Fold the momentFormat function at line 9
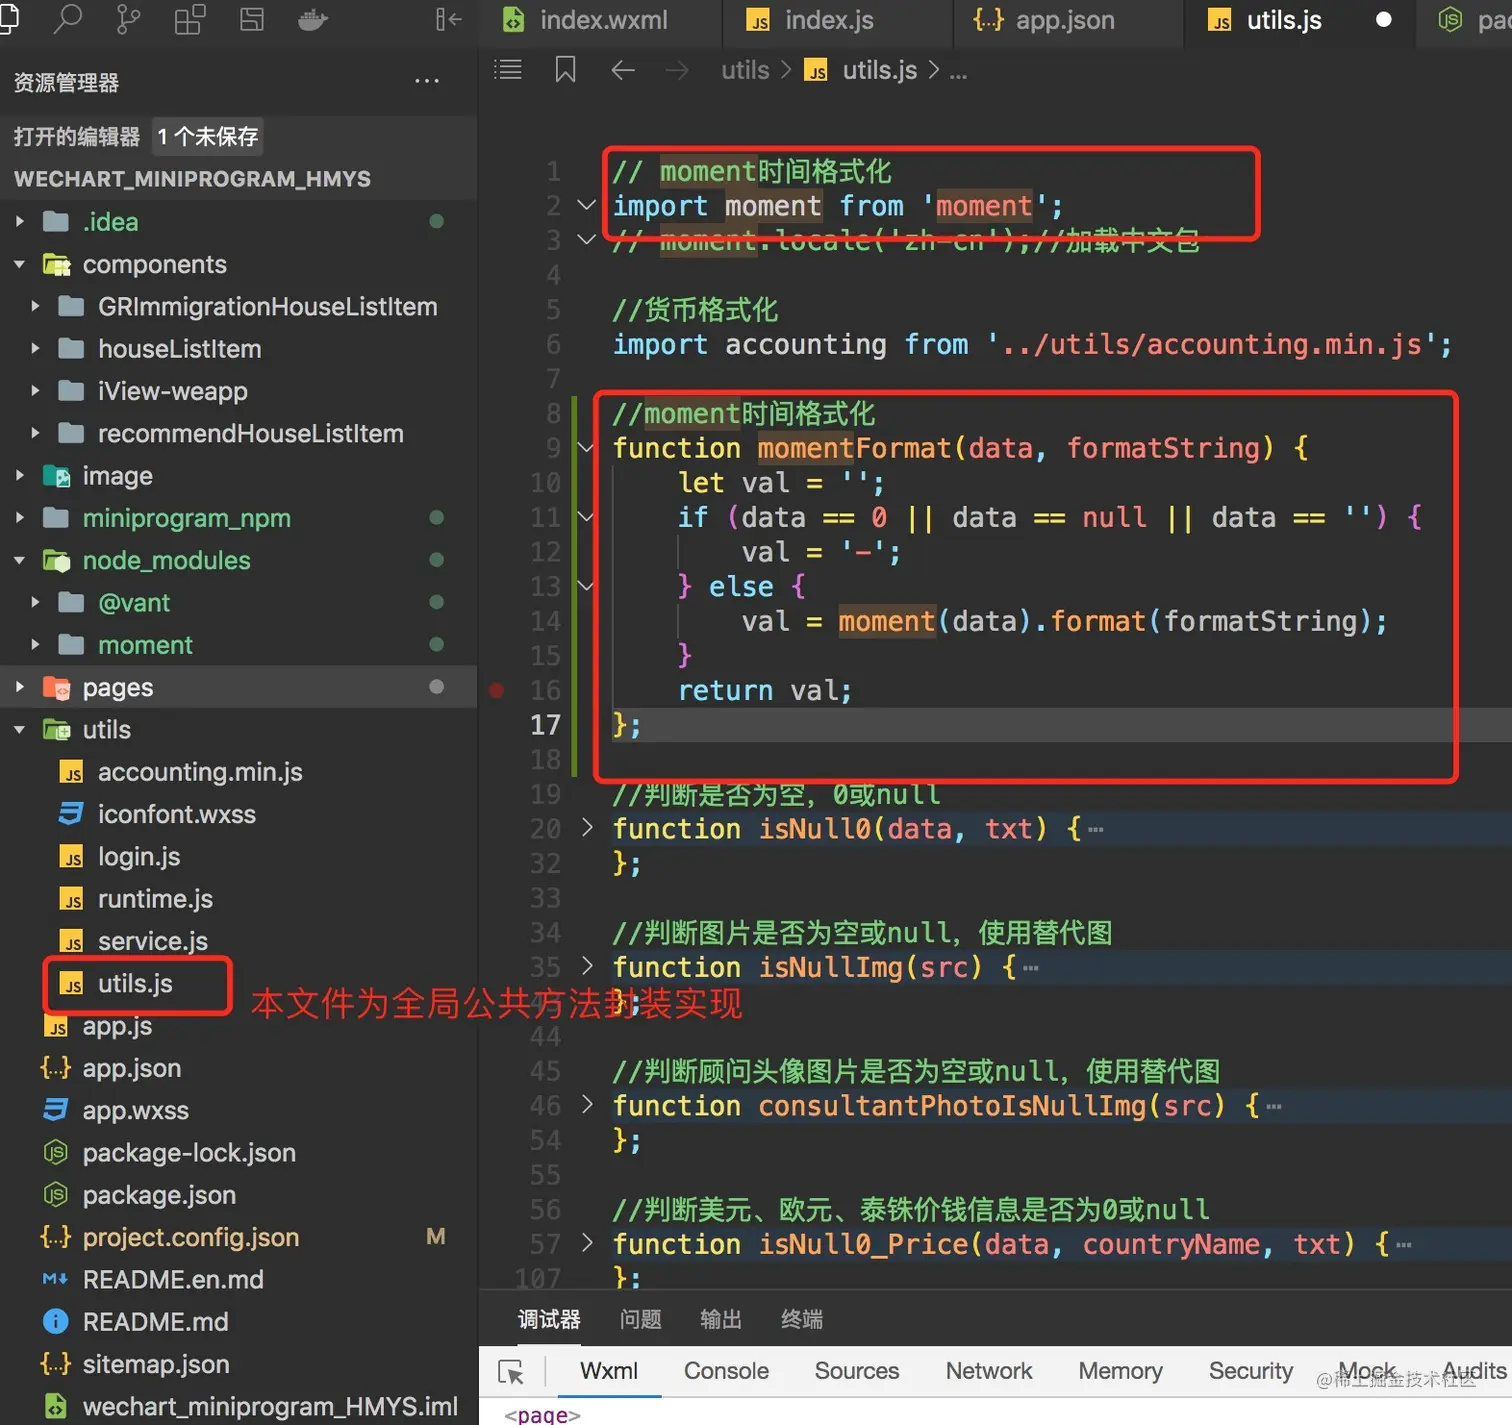This screenshot has width=1512, height=1425. (587, 448)
